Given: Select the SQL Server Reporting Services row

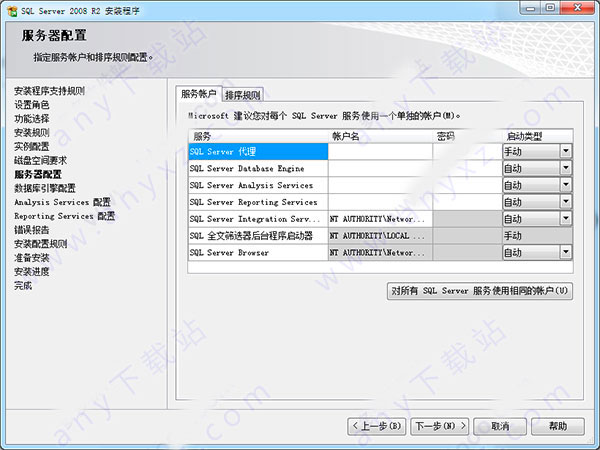Looking at the screenshot, I should pos(258,202).
